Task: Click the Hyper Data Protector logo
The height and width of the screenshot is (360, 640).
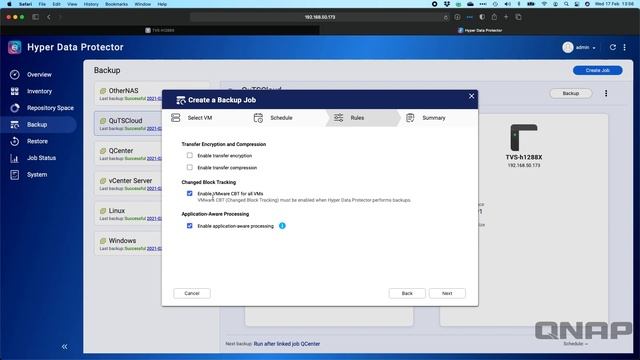Action: [x=15, y=47]
